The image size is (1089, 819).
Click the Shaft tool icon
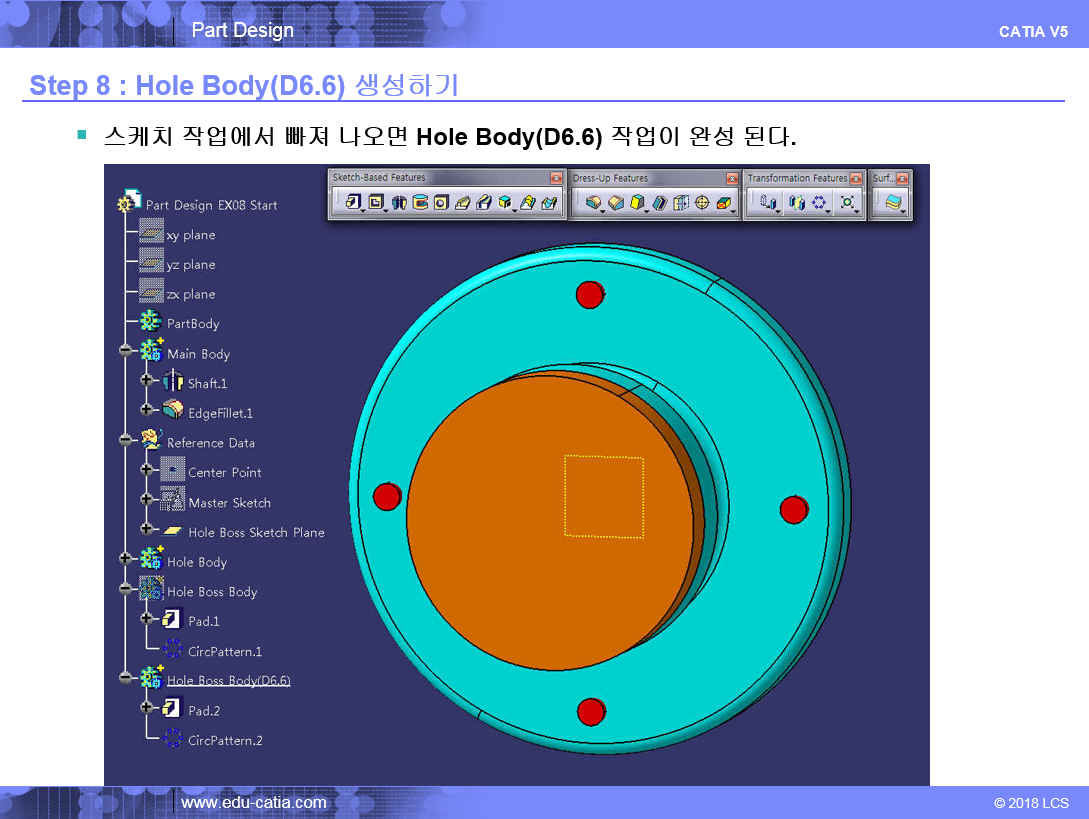pyautogui.click(x=399, y=203)
